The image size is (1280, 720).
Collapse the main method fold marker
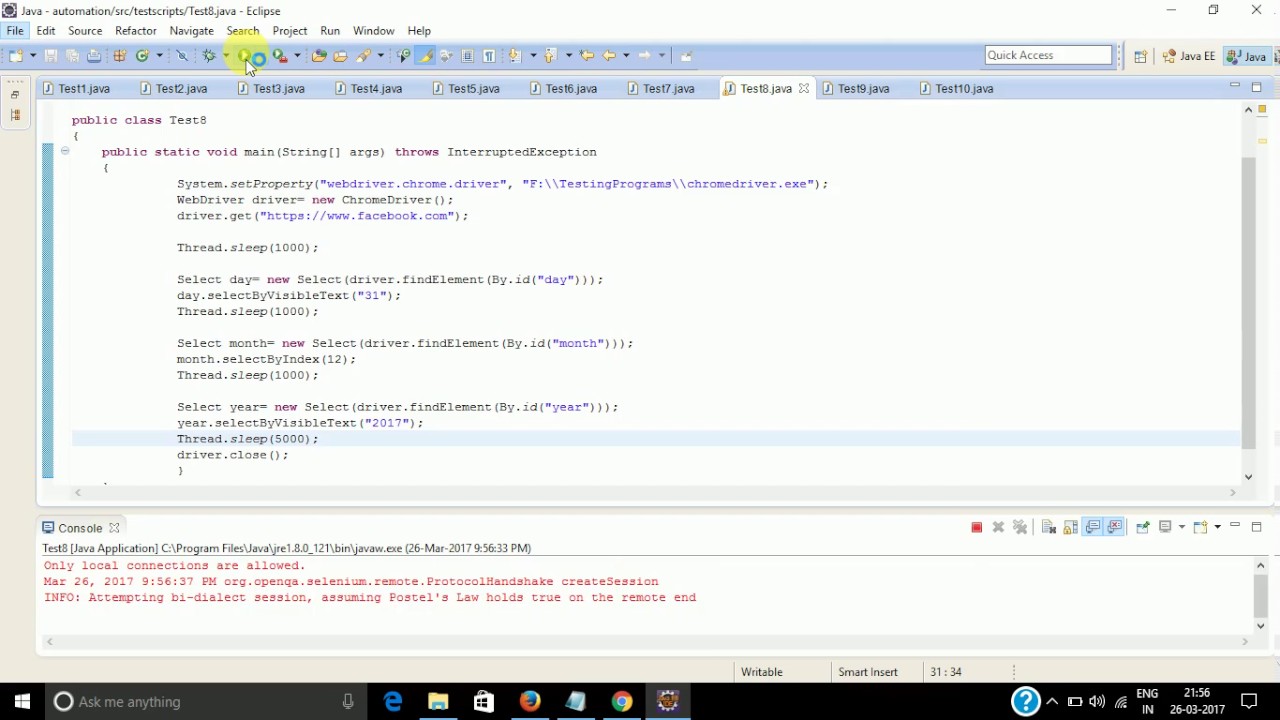[x=65, y=152]
